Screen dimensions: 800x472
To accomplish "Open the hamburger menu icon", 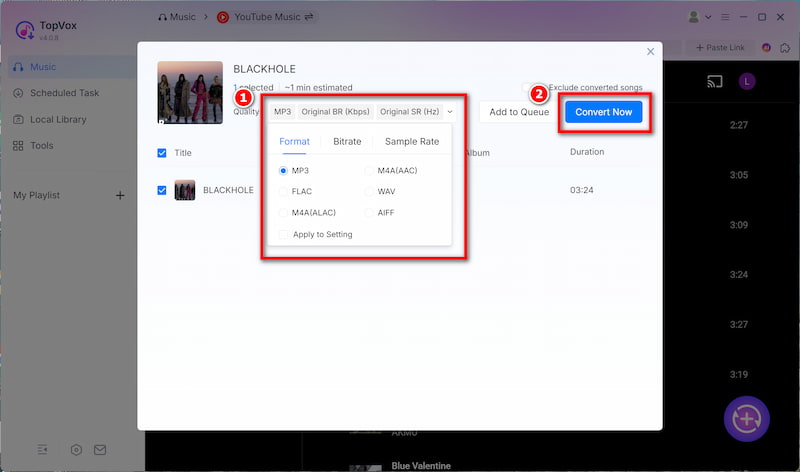I will tap(725, 17).
